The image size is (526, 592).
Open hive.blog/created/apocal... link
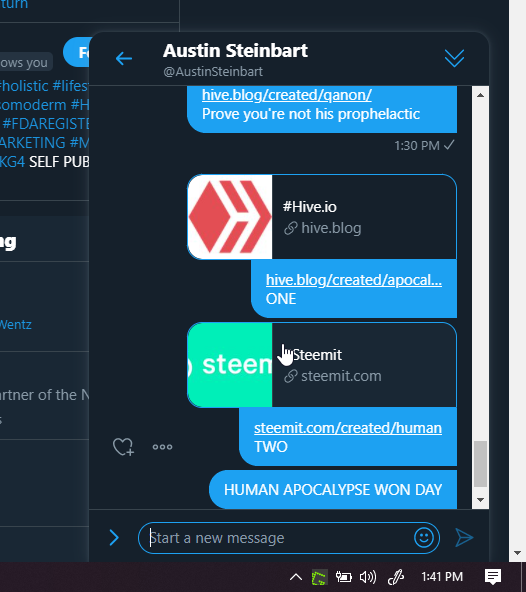click(x=353, y=280)
